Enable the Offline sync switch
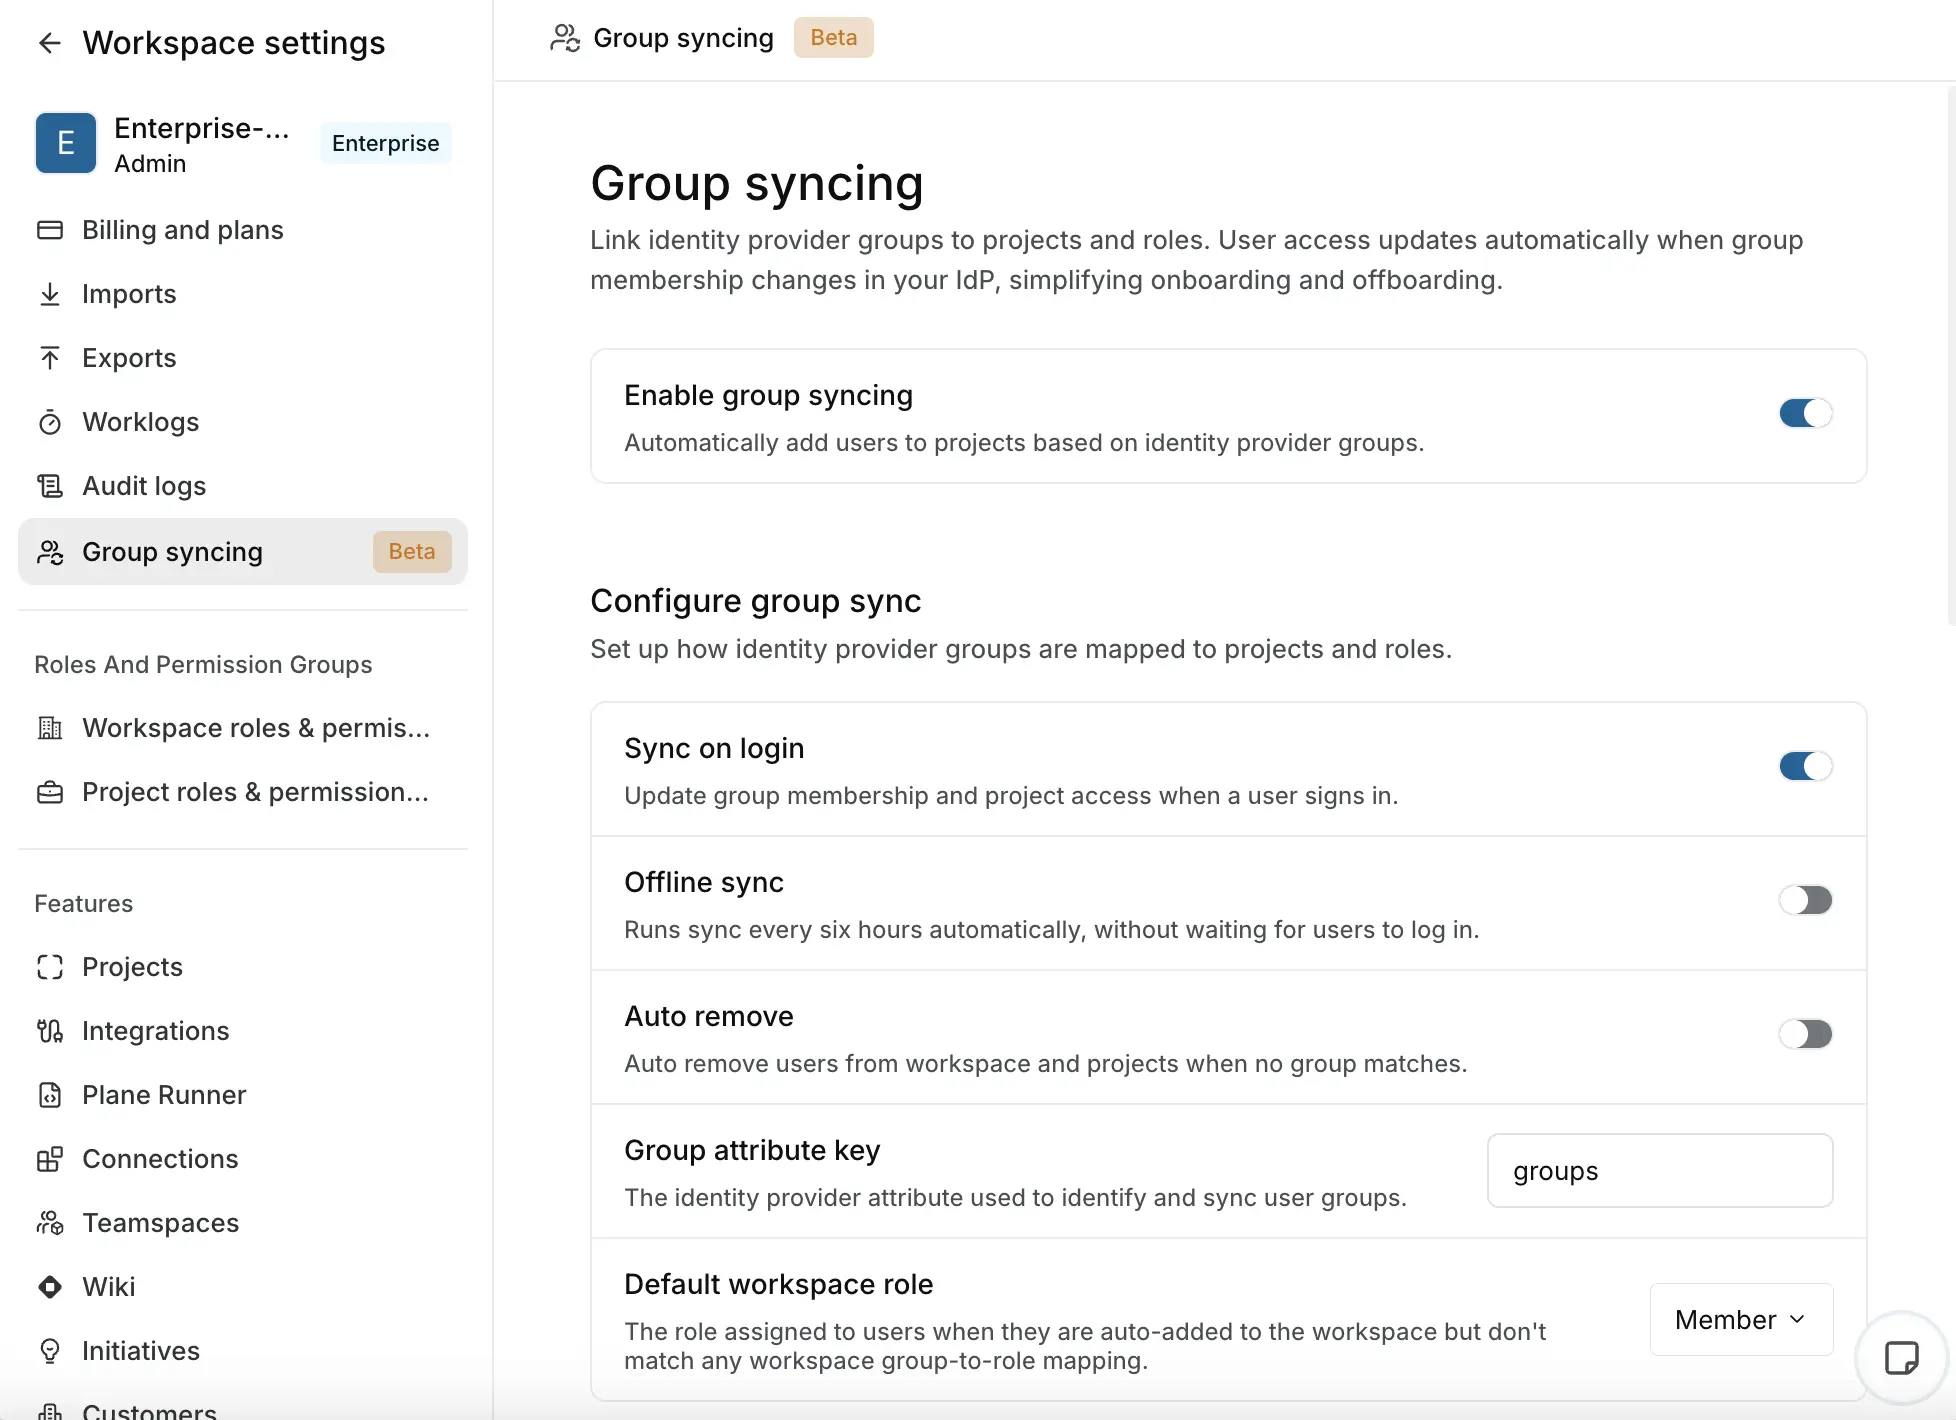The height and width of the screenshot is (1420, 1956). click(1805, 900)
